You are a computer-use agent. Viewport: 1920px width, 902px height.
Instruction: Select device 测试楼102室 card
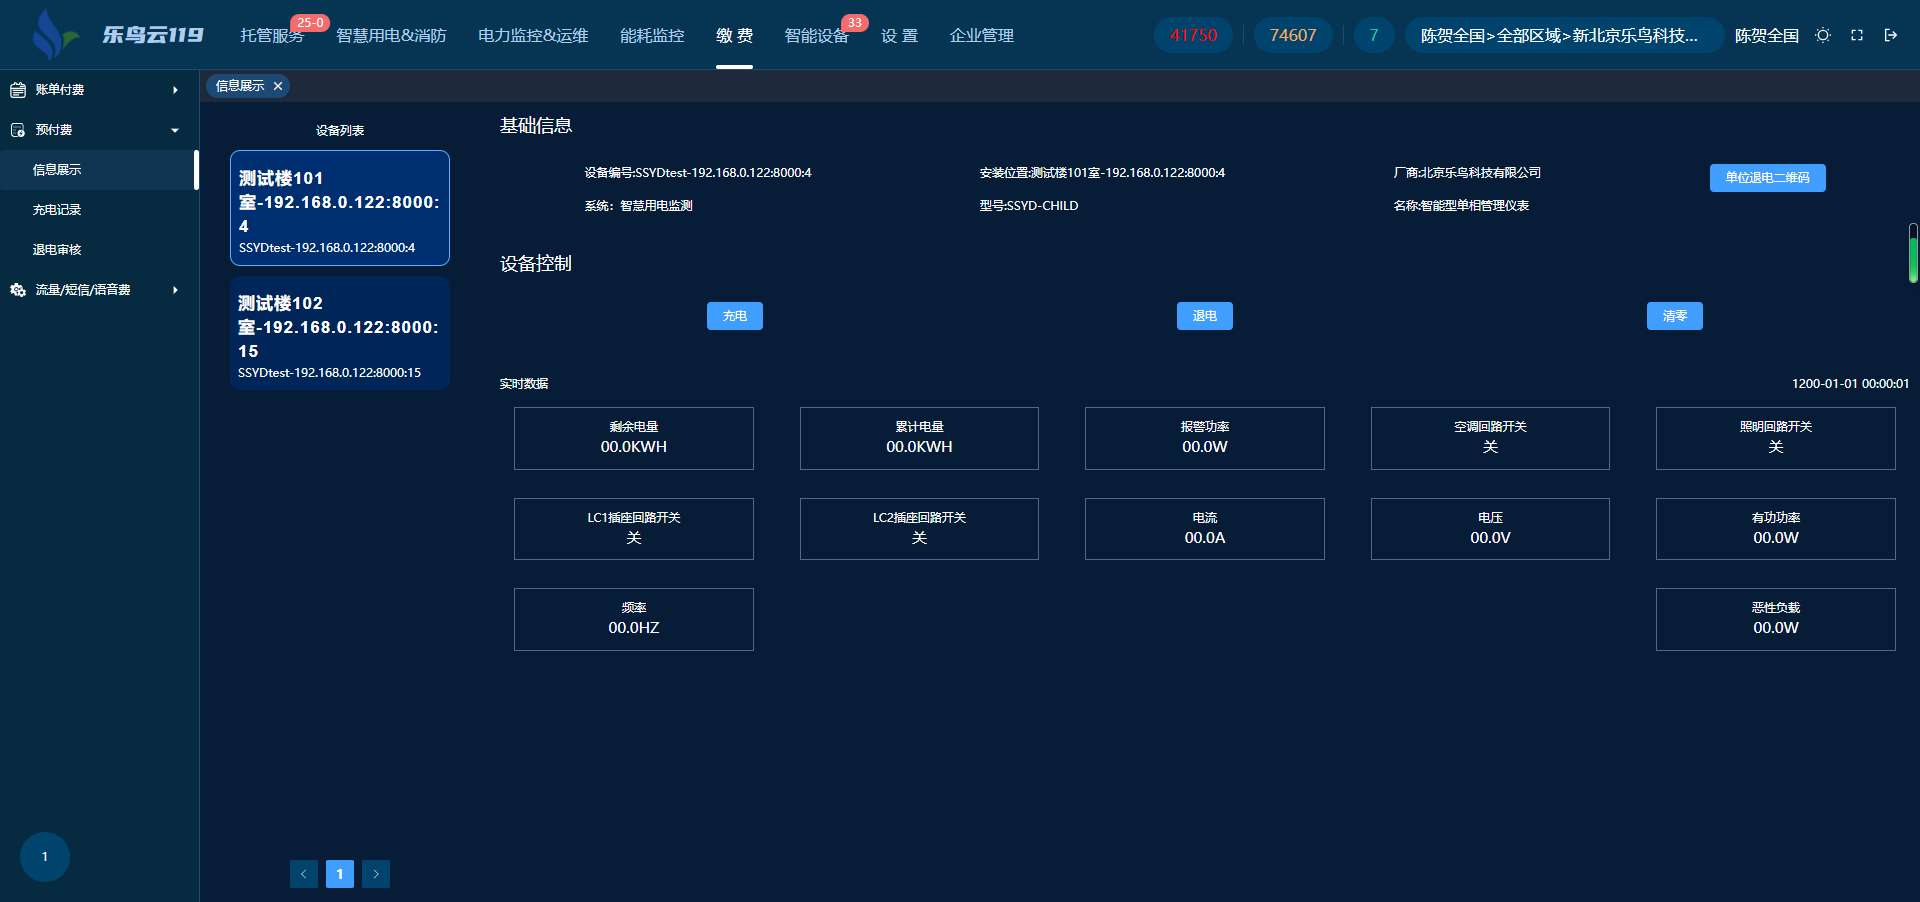point(339,334)
